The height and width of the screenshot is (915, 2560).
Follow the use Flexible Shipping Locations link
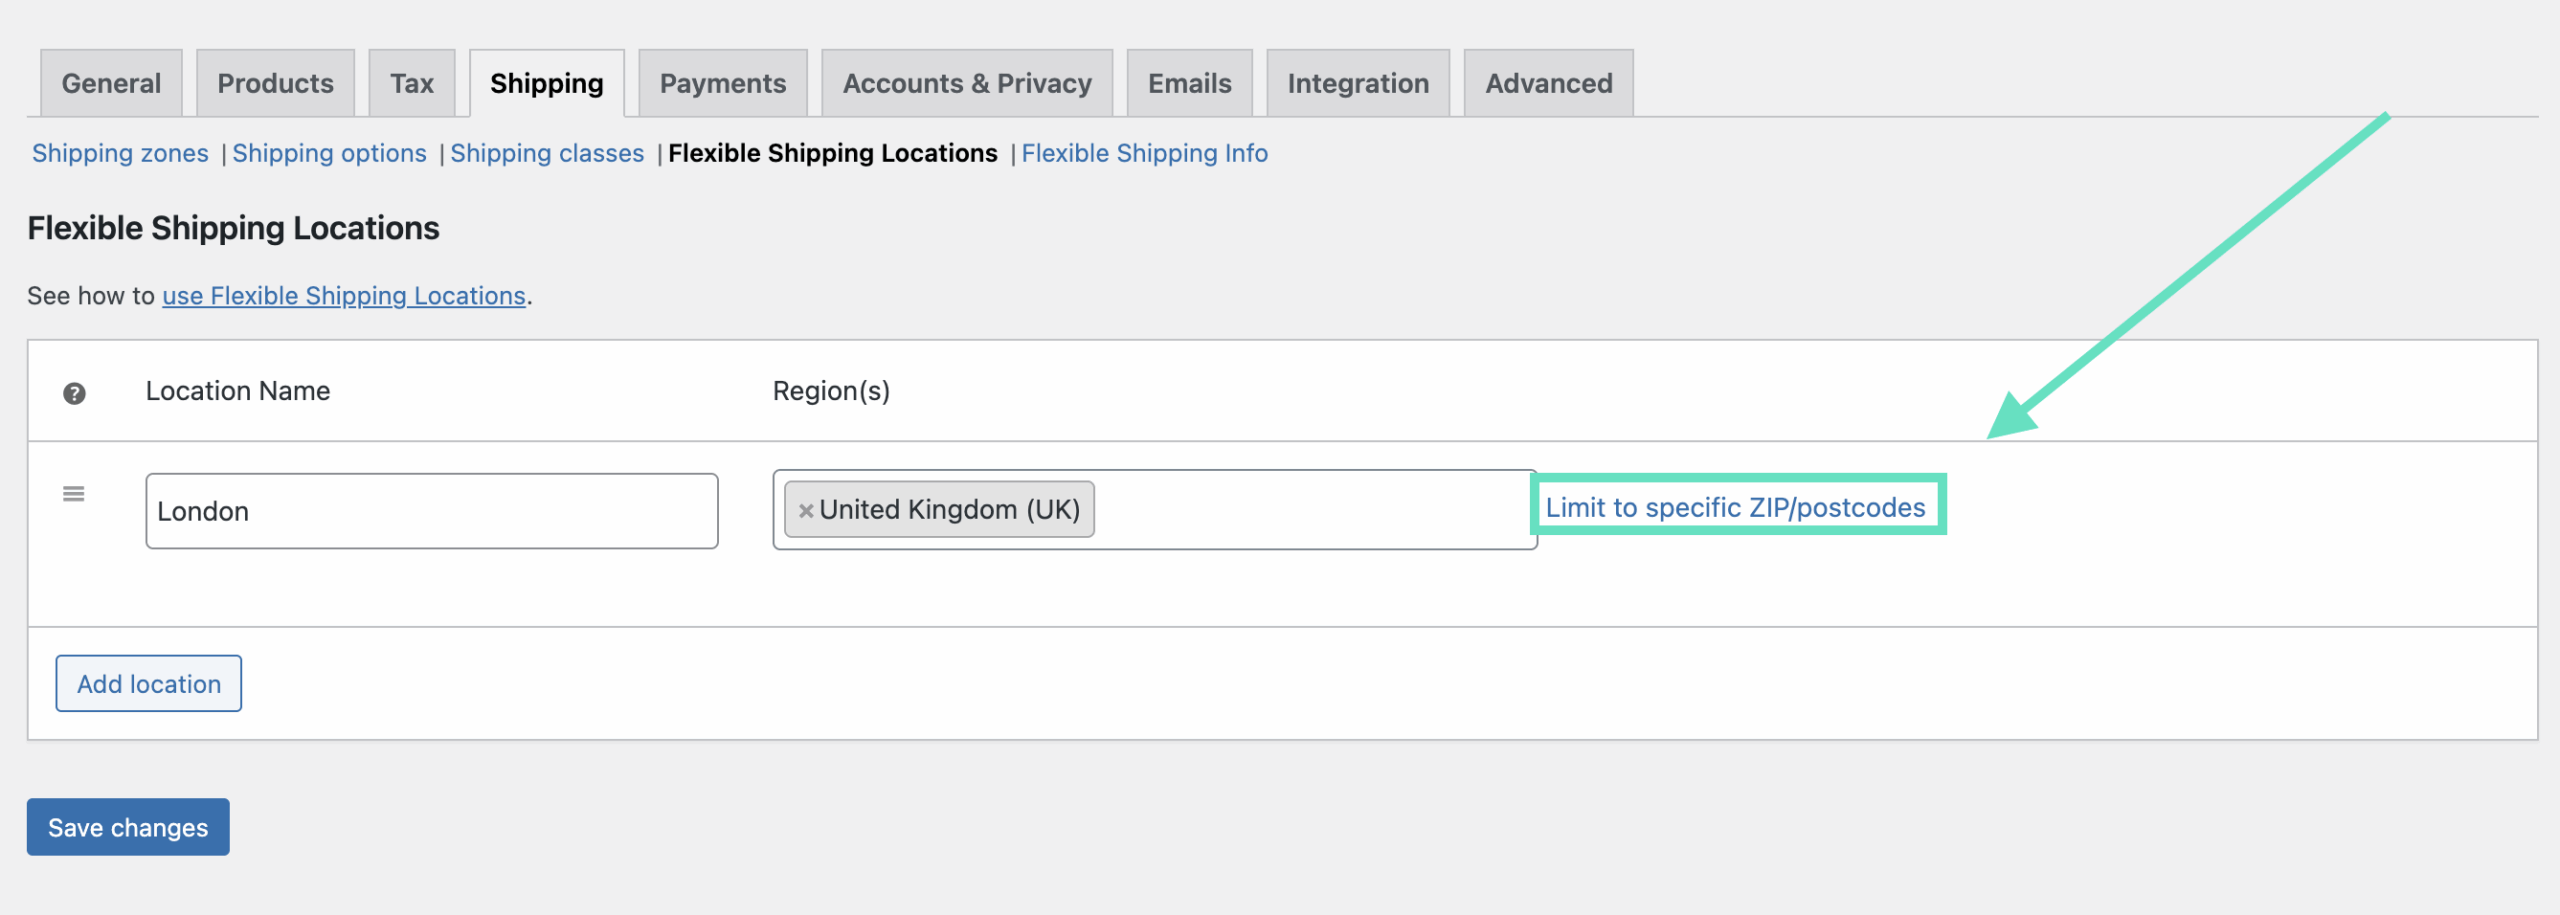(343, 295)
